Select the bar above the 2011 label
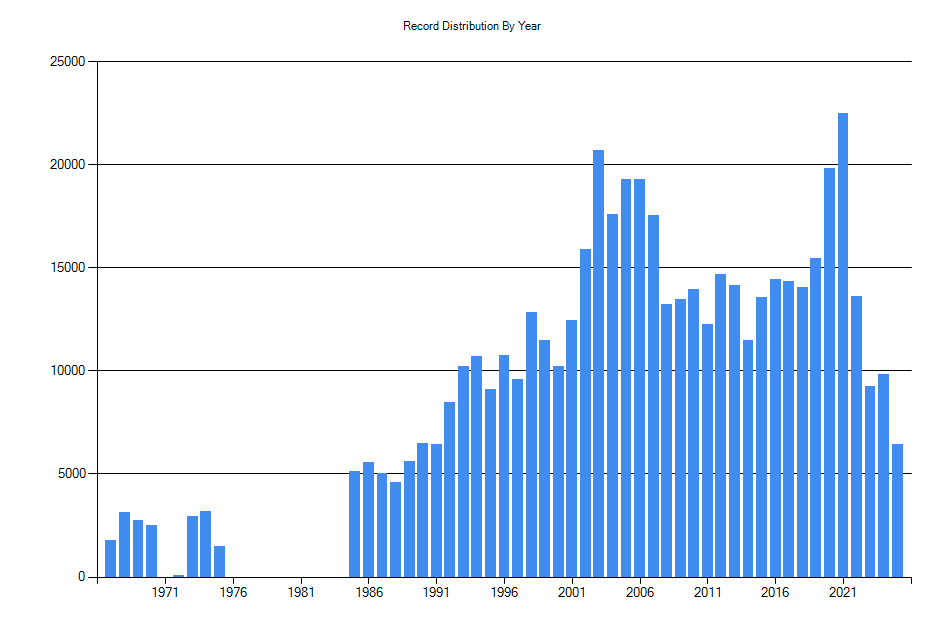 click(707, 450)
